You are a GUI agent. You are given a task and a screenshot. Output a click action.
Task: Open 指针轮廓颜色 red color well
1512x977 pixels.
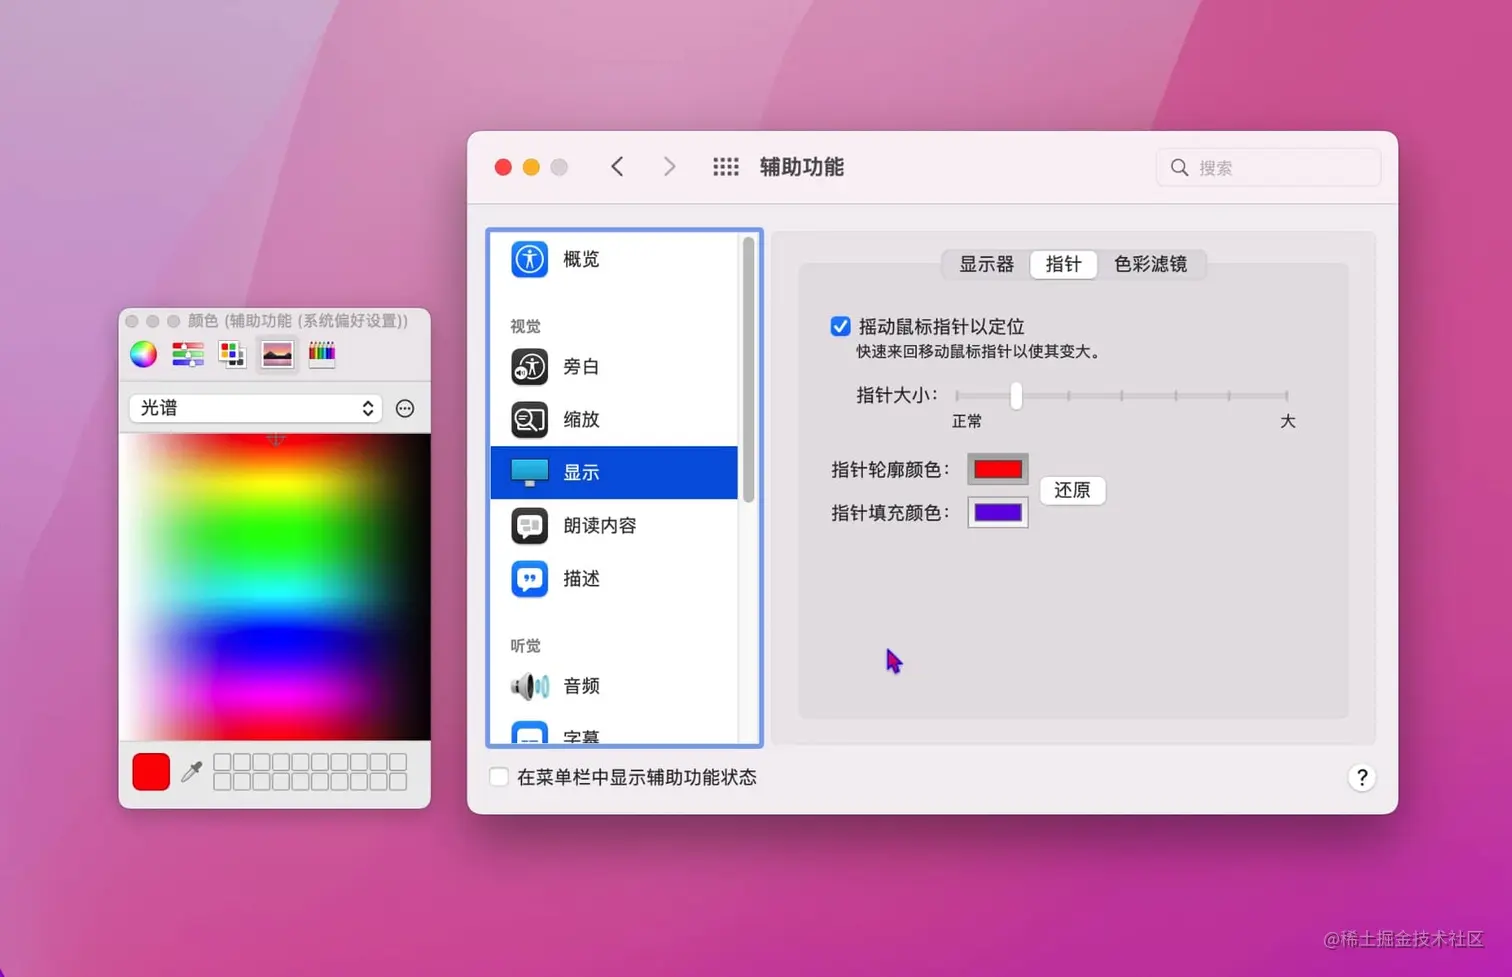click(998, 469)
